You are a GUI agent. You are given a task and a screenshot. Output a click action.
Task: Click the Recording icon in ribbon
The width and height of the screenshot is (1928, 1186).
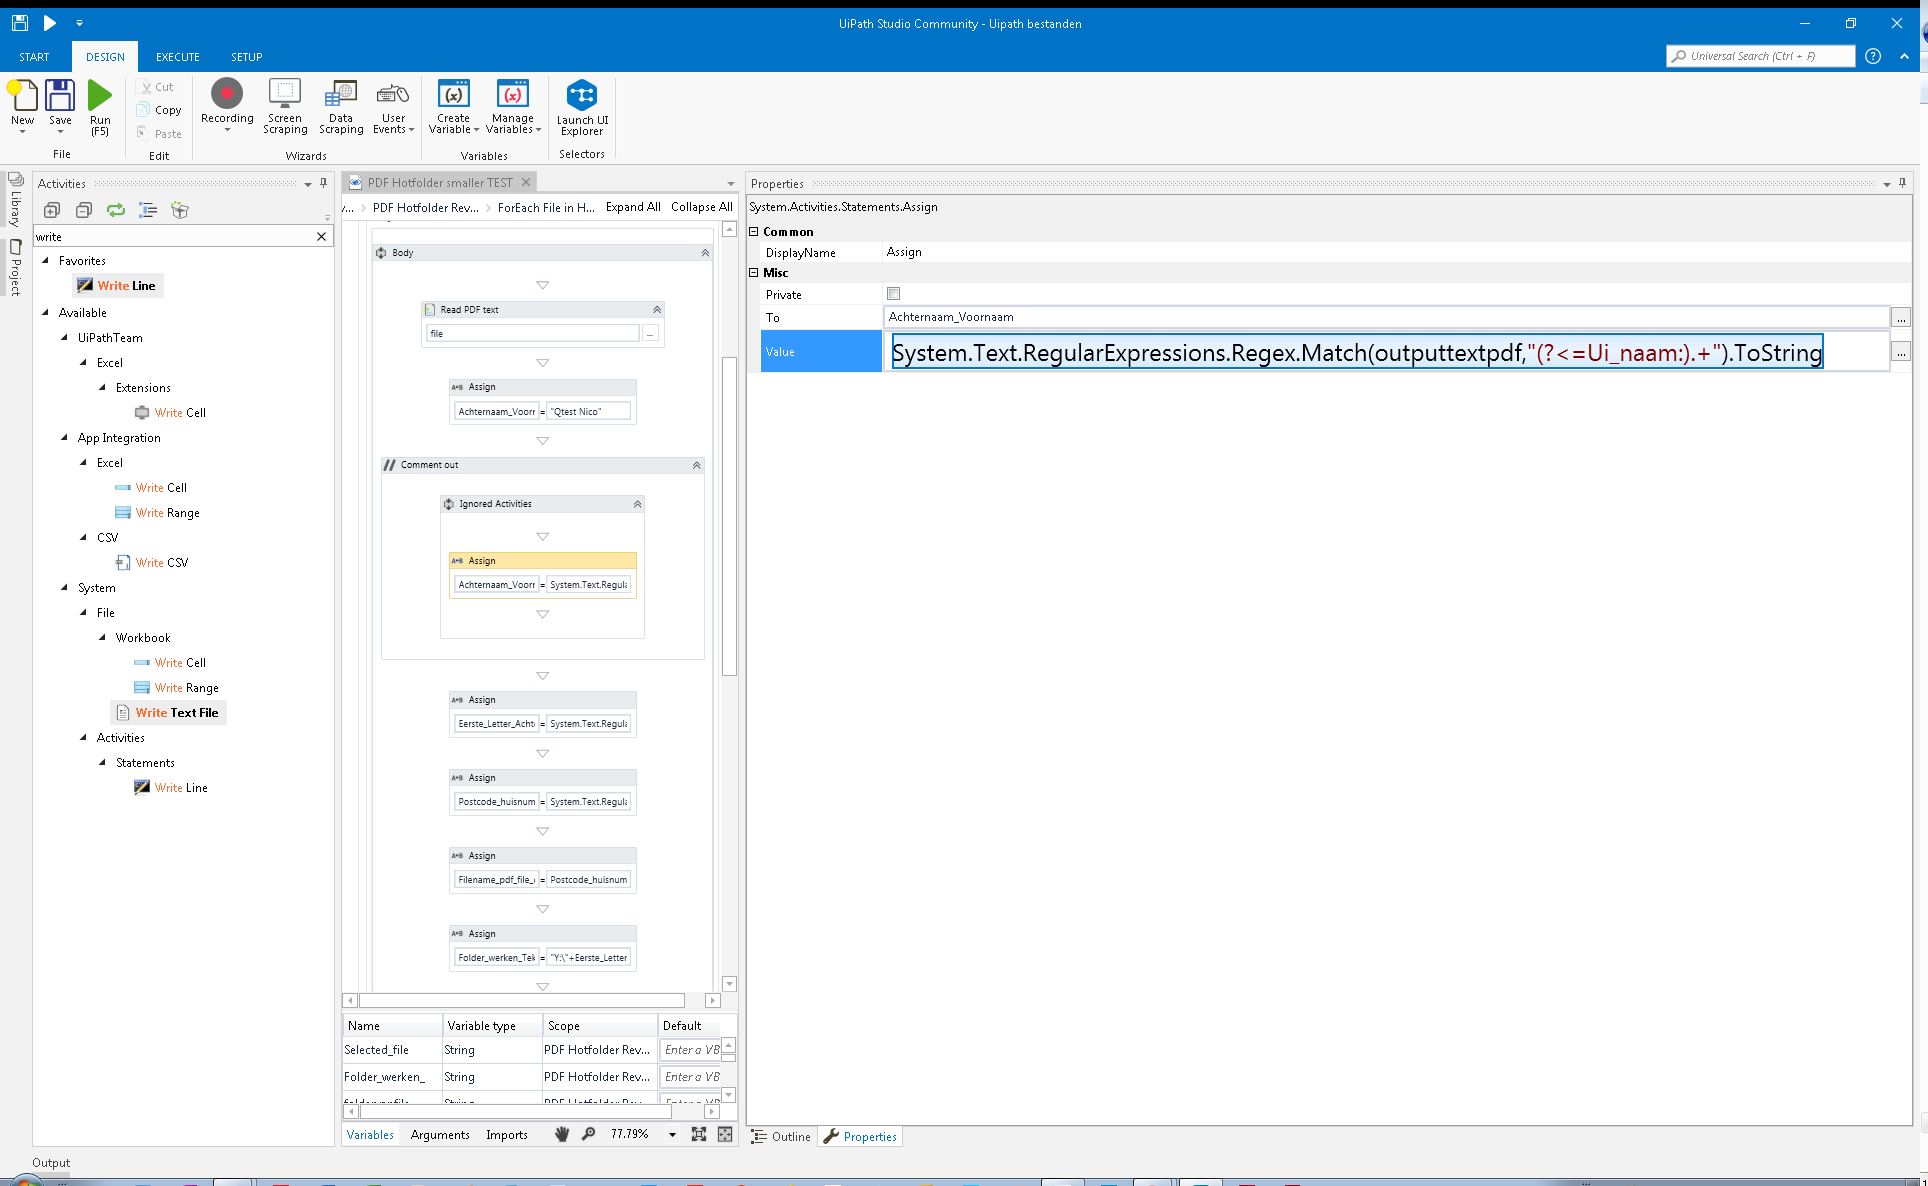point(227,95)
